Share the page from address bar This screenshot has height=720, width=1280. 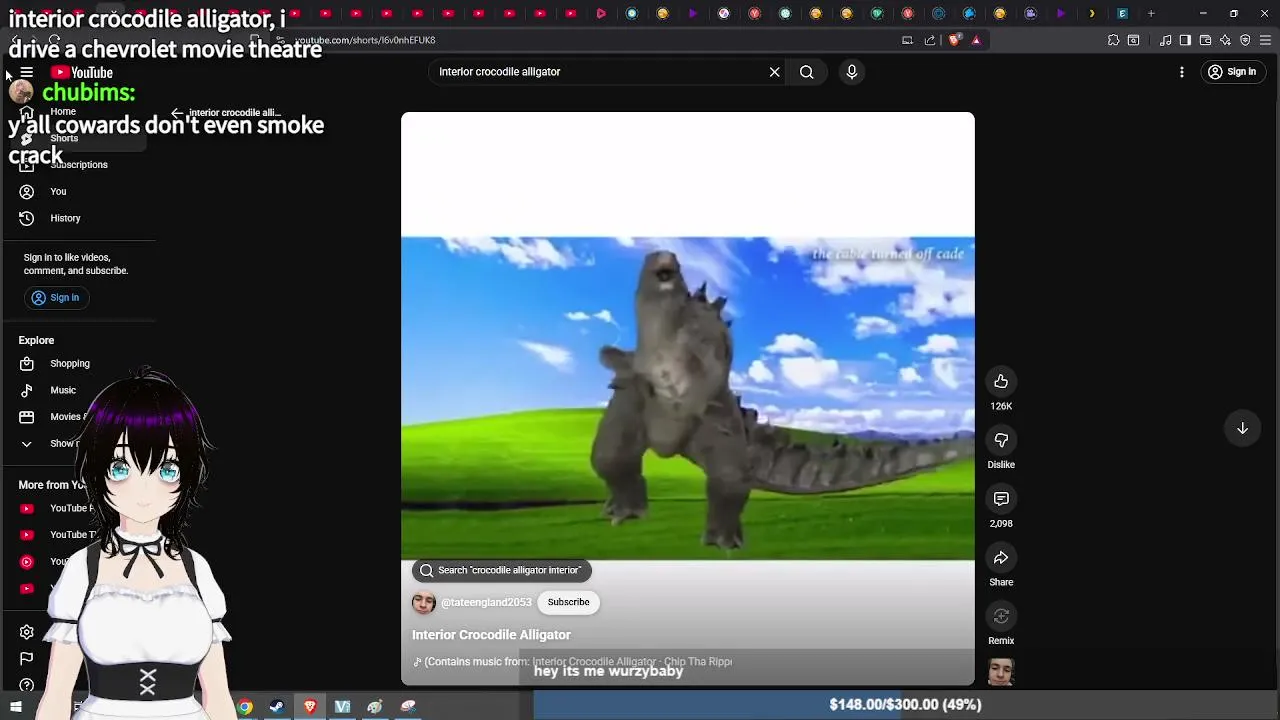pos(930,40)
